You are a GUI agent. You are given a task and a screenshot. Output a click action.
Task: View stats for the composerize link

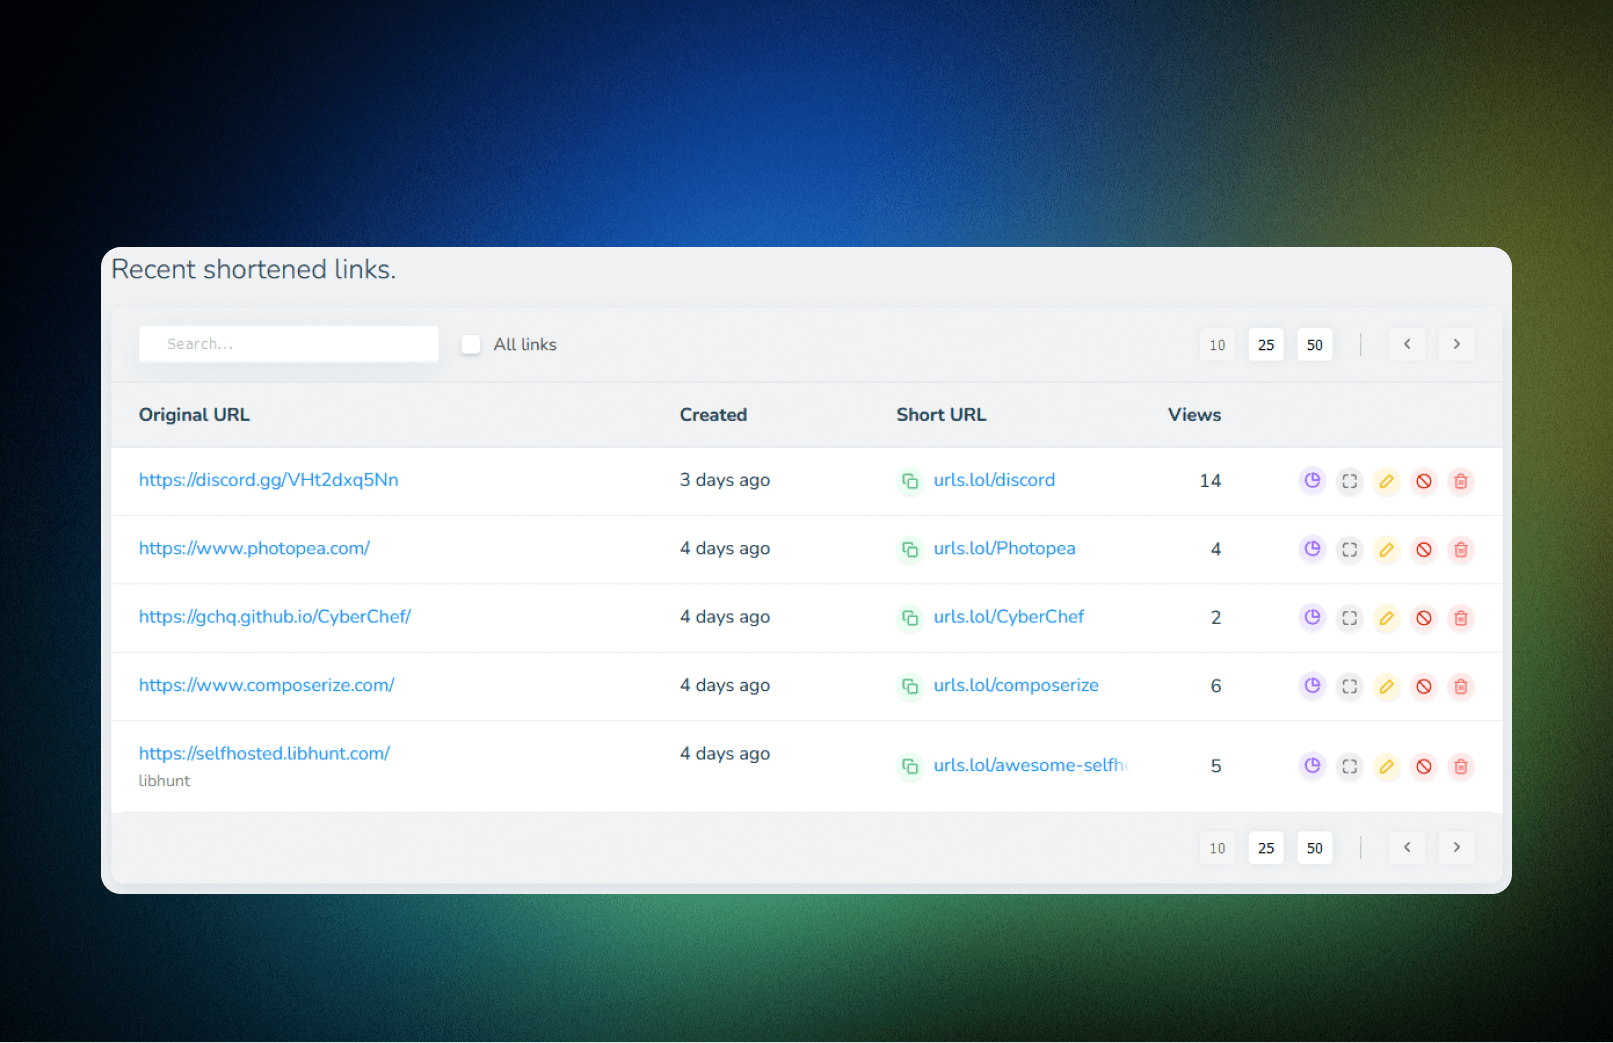(x=1312, y=686)
